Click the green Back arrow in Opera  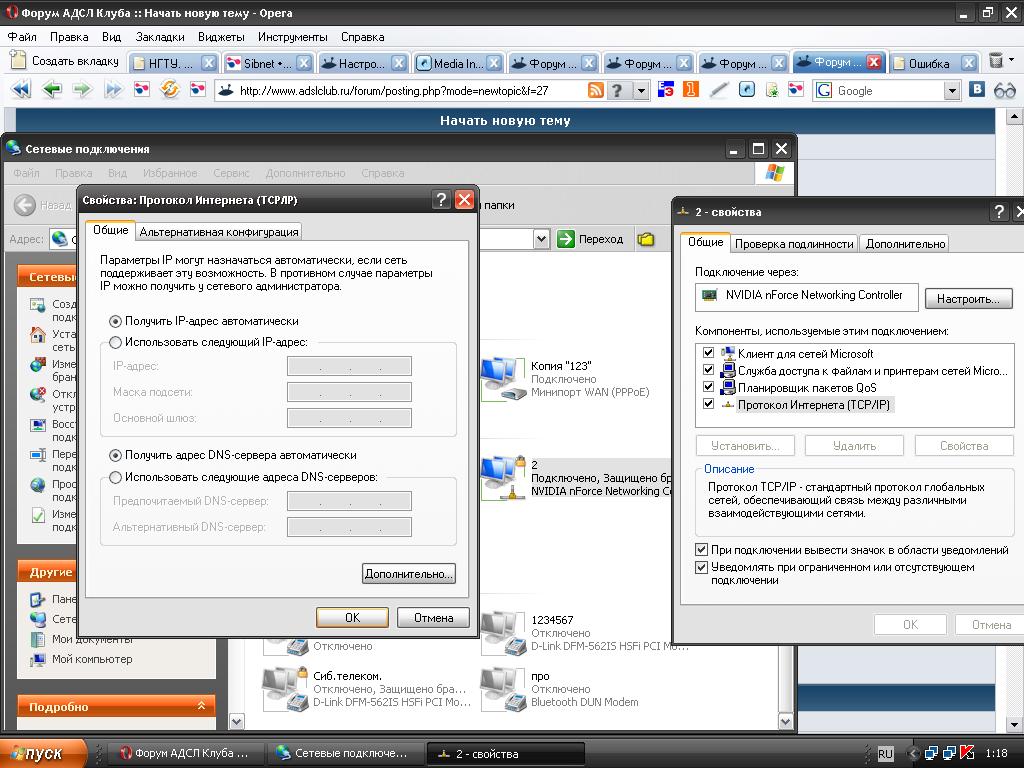52,90
